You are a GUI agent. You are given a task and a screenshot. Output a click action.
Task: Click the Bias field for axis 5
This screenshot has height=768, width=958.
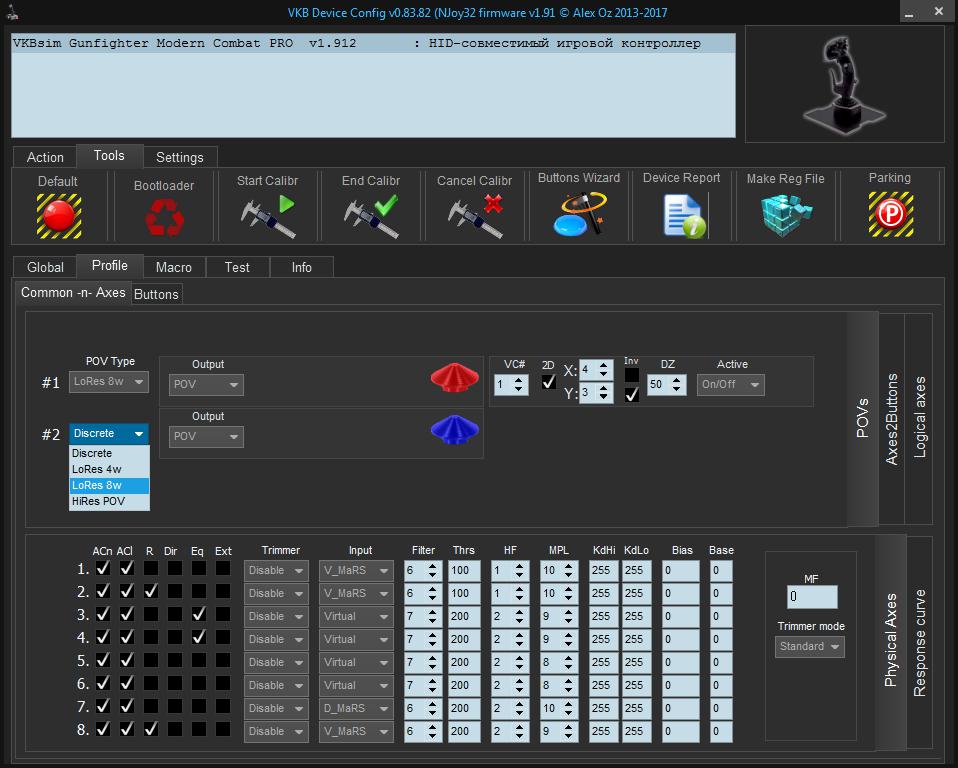tap(681, 663)
